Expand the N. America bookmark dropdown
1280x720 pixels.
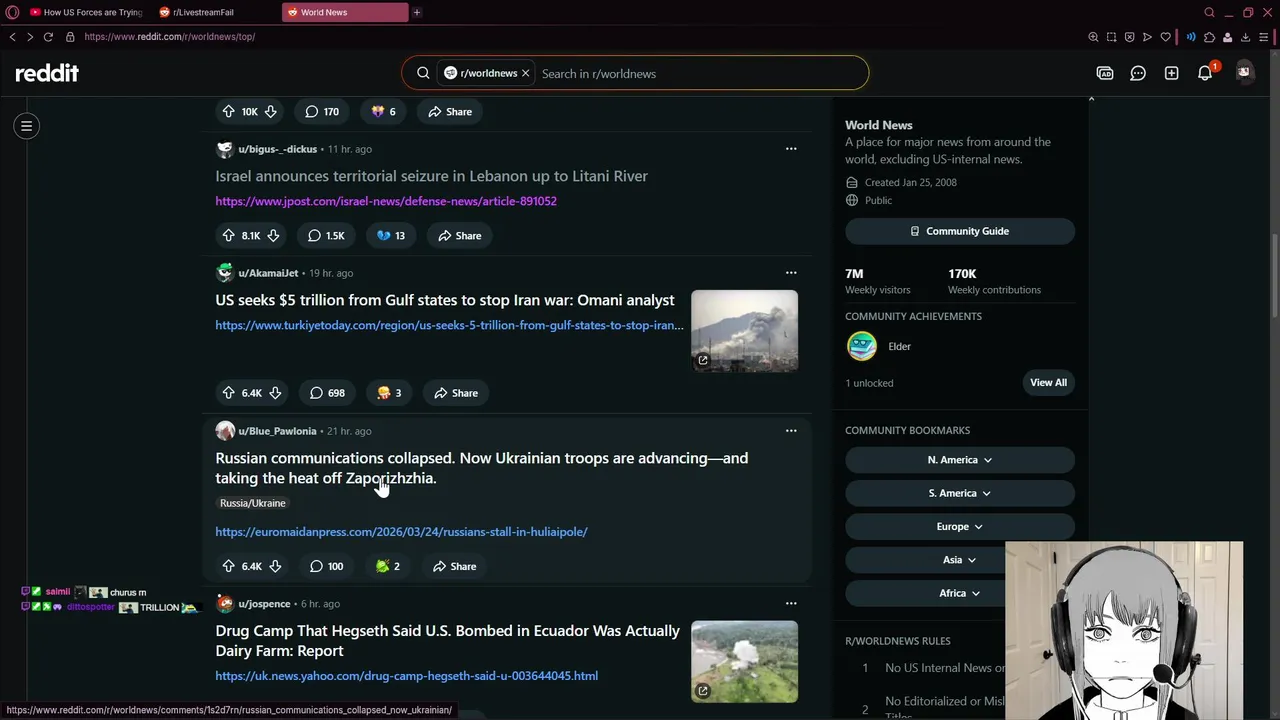tap(960, 460)
